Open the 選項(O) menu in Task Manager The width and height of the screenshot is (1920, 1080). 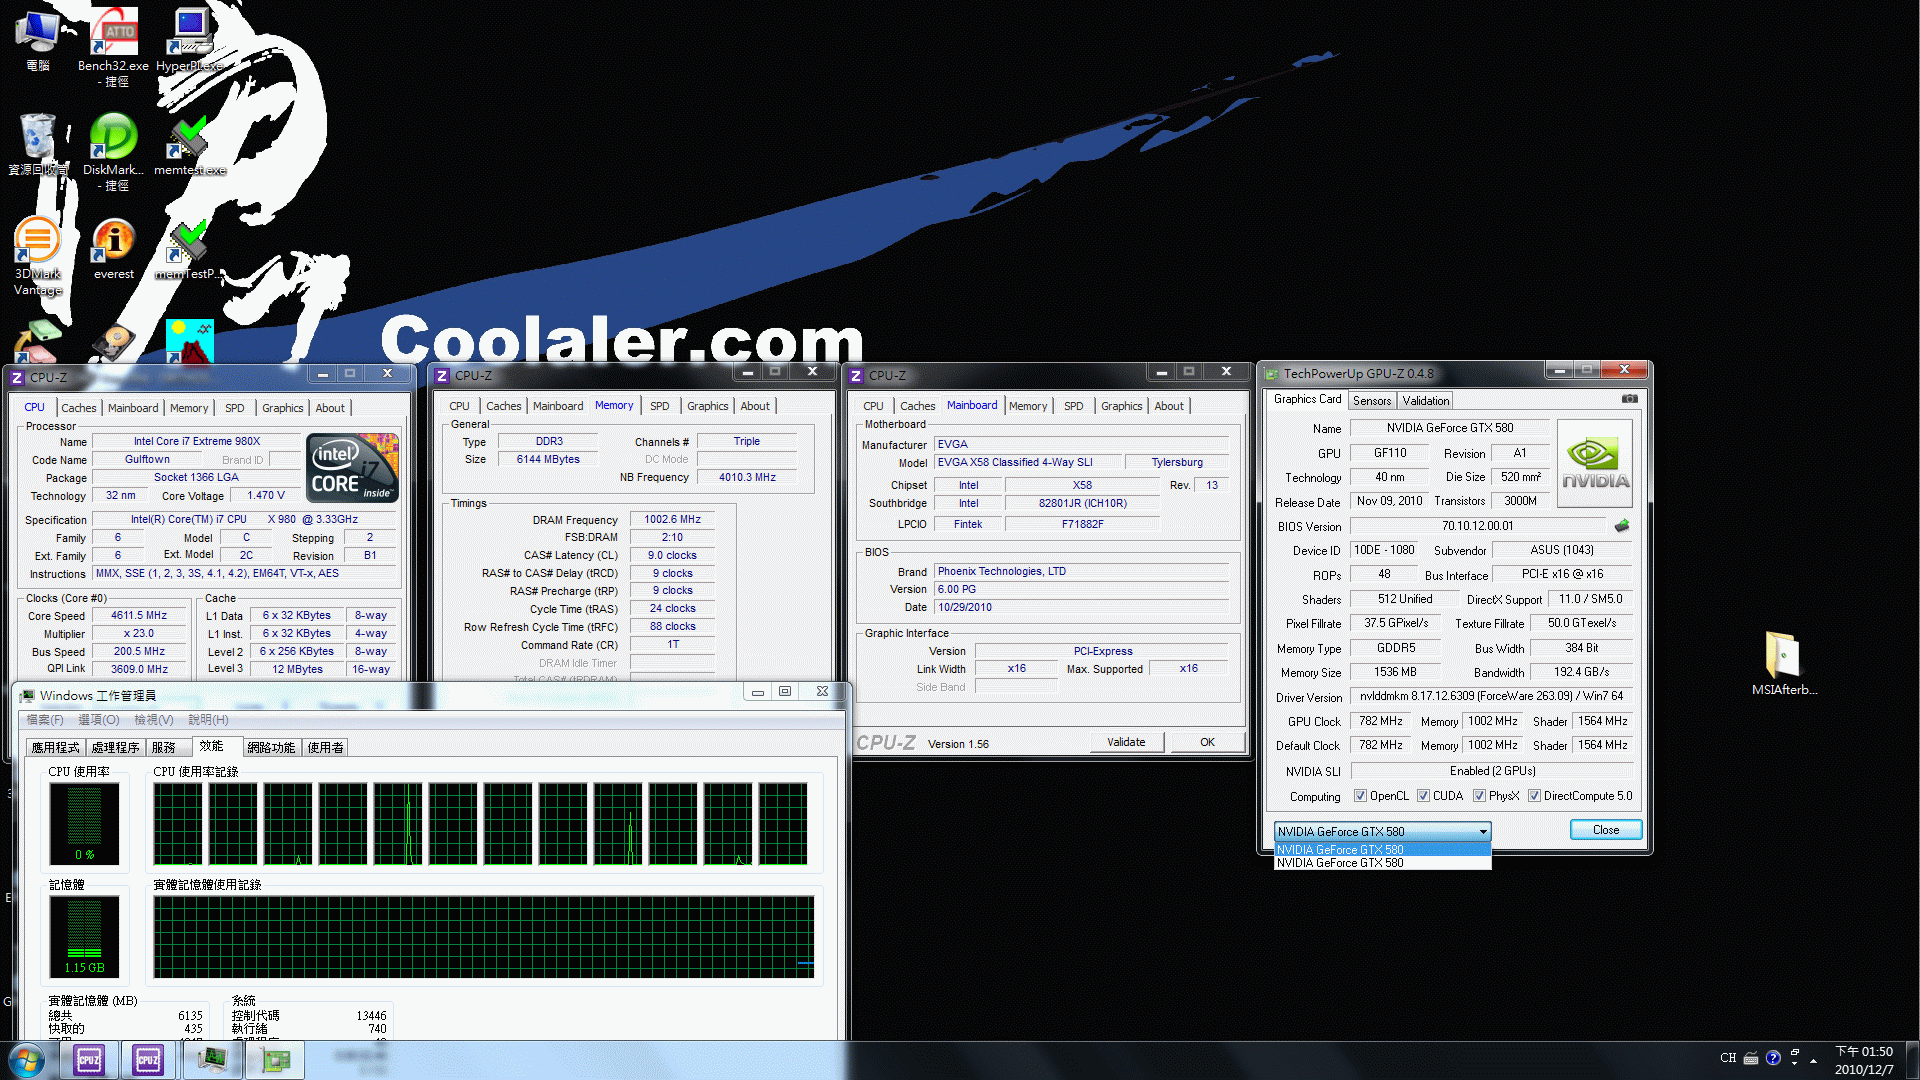coord(99,720)
